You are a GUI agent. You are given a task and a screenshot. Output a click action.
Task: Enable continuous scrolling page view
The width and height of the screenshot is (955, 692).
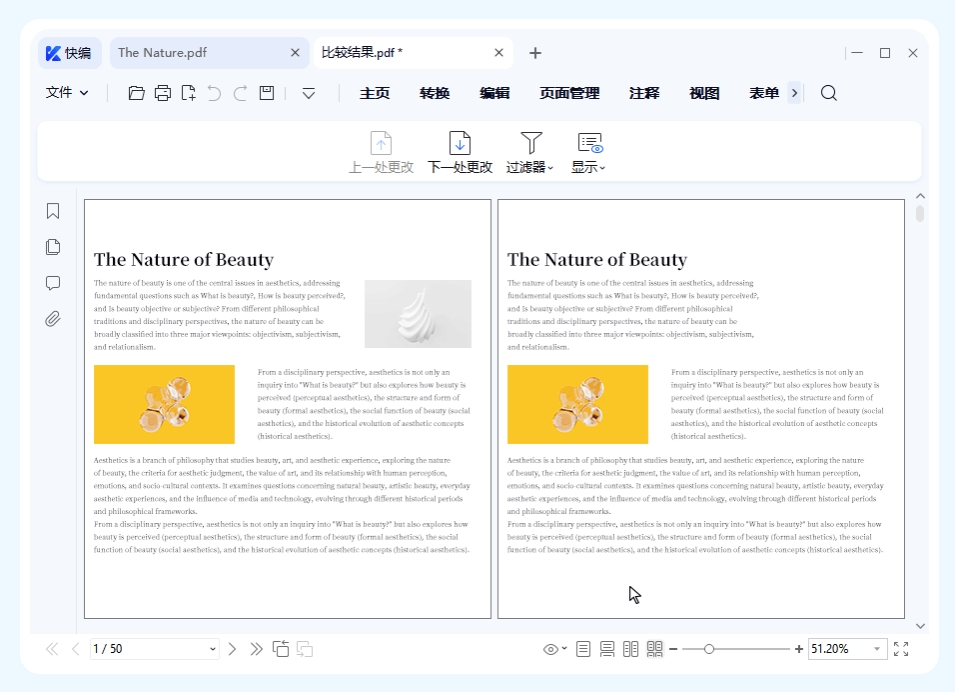607,649
